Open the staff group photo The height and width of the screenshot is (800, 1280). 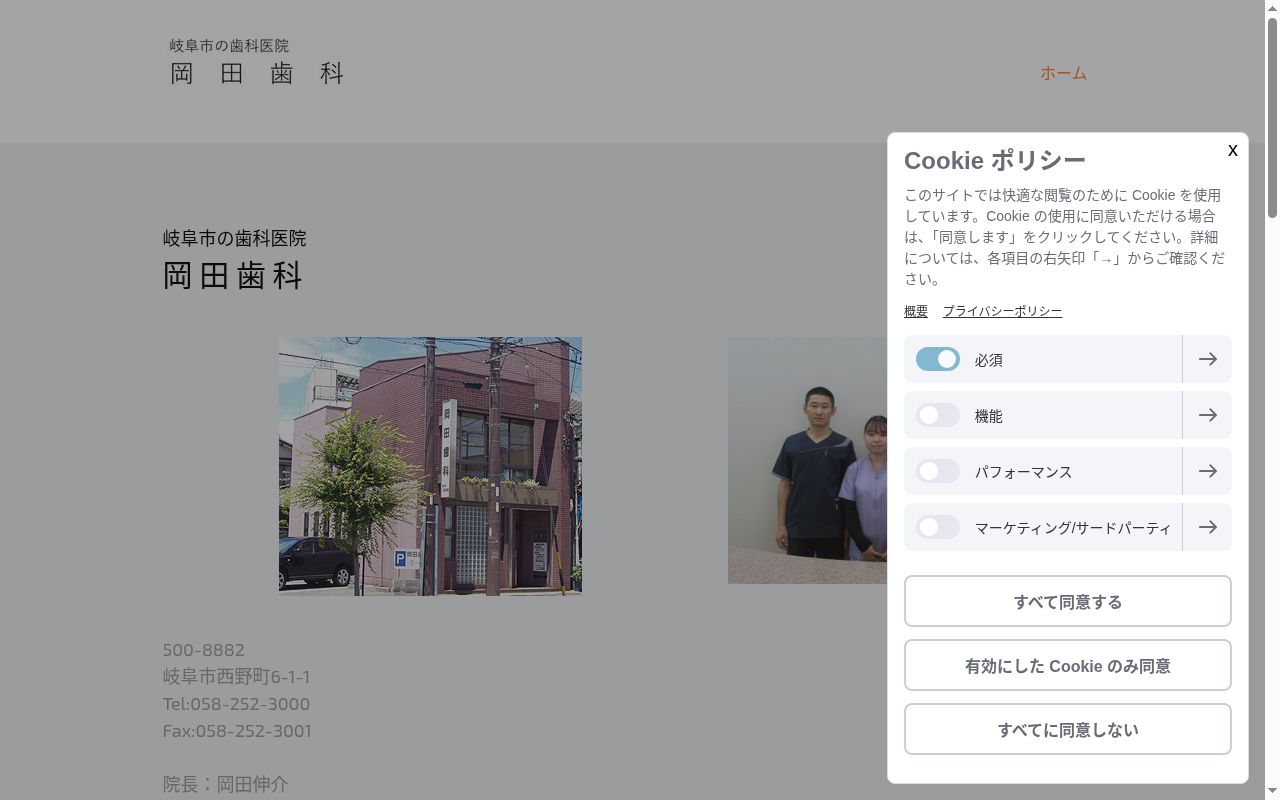click(807, 460)
